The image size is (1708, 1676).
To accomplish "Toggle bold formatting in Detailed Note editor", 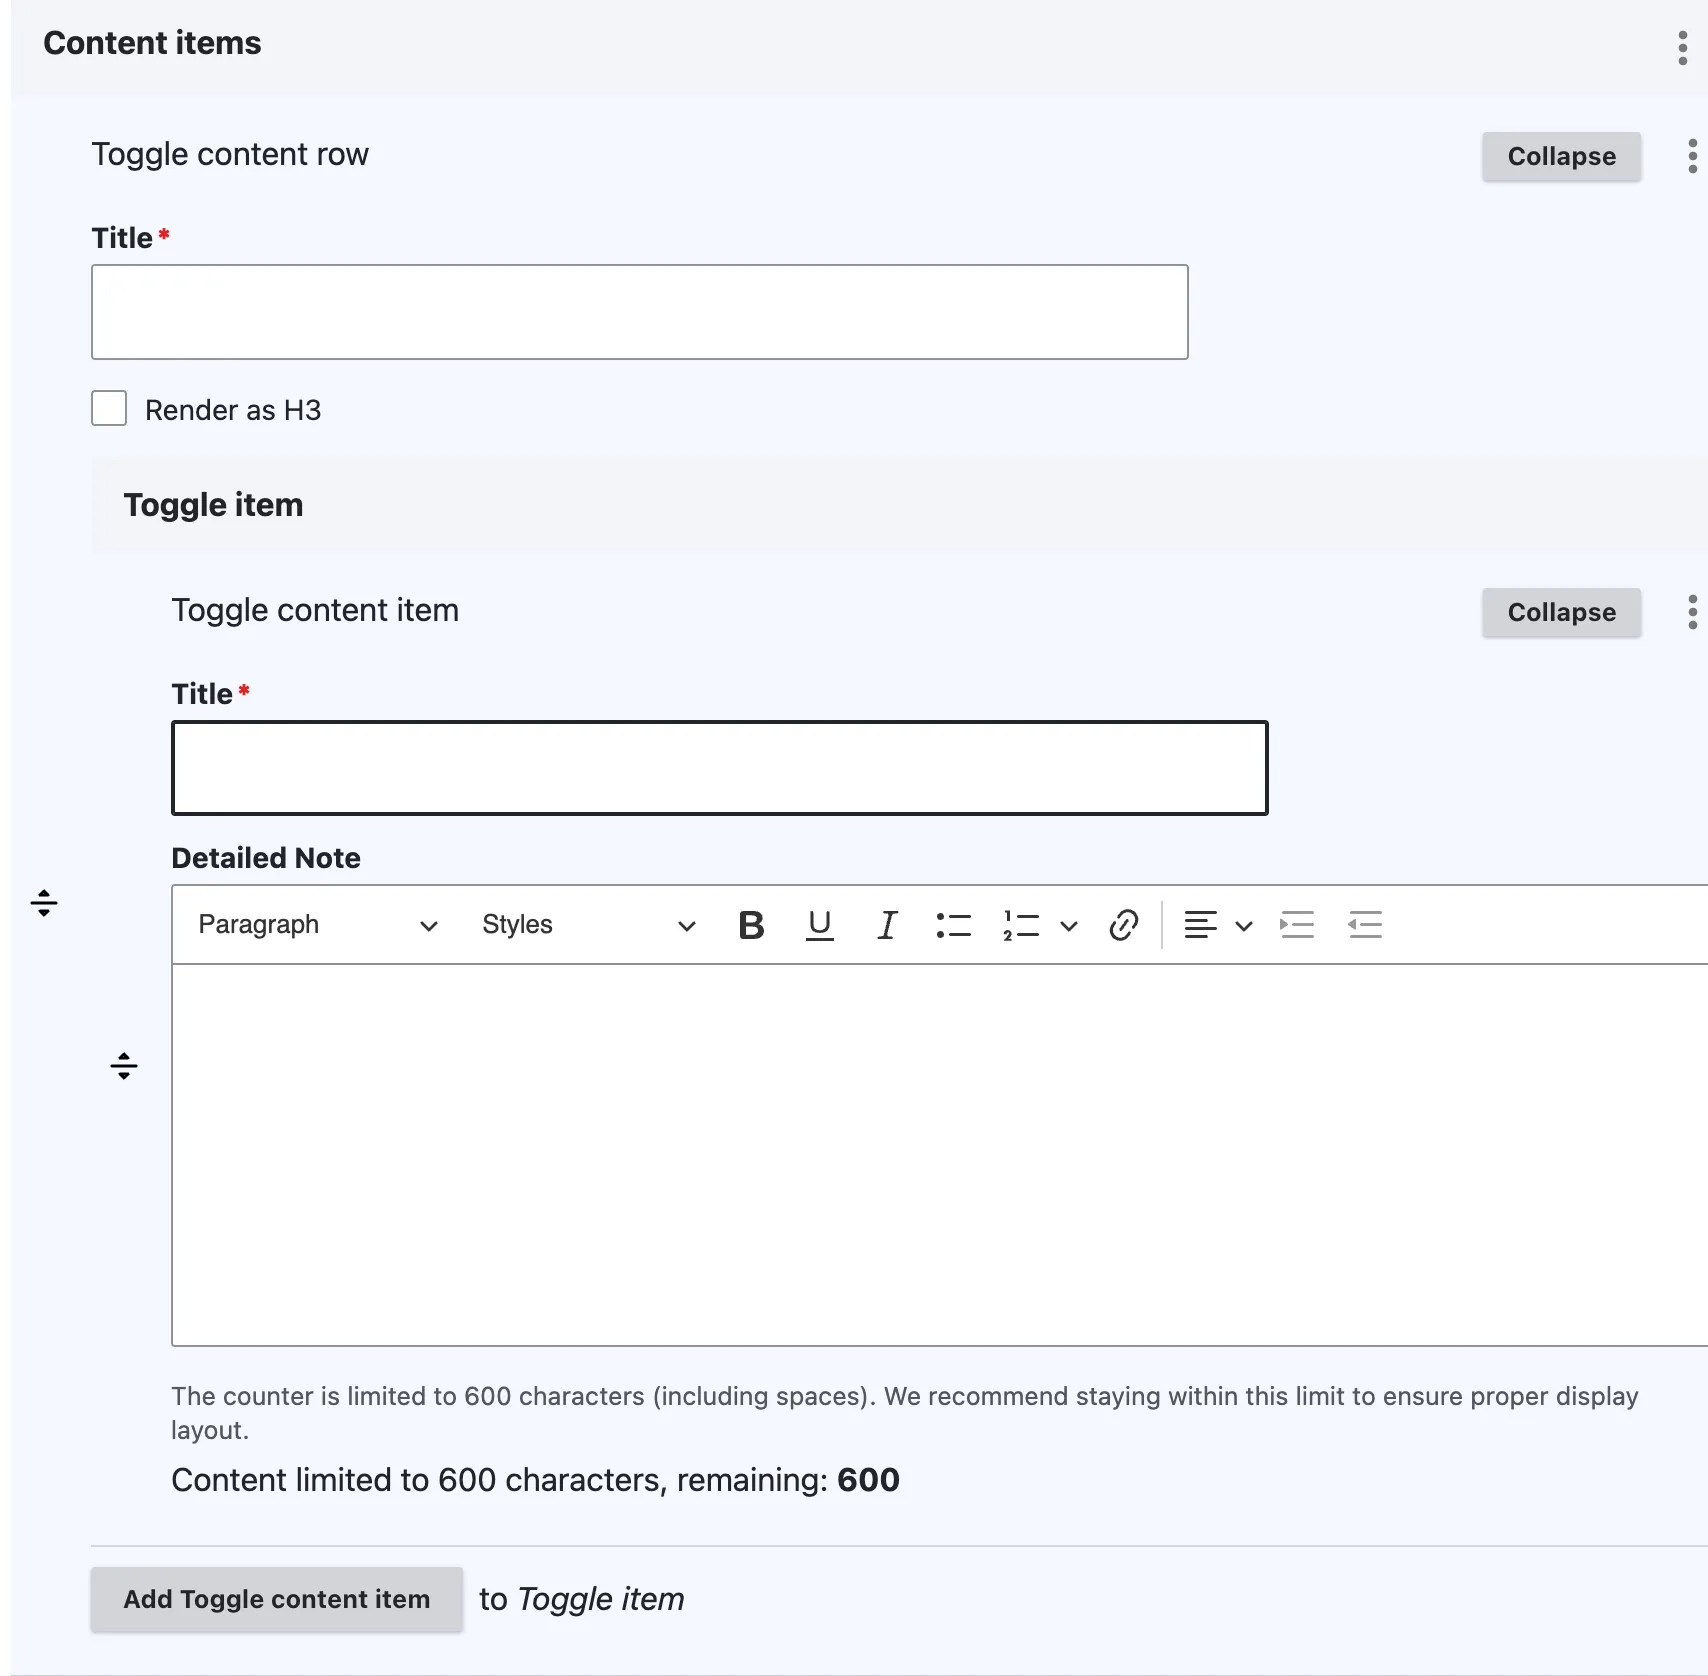I will click(x=751, y=925).
